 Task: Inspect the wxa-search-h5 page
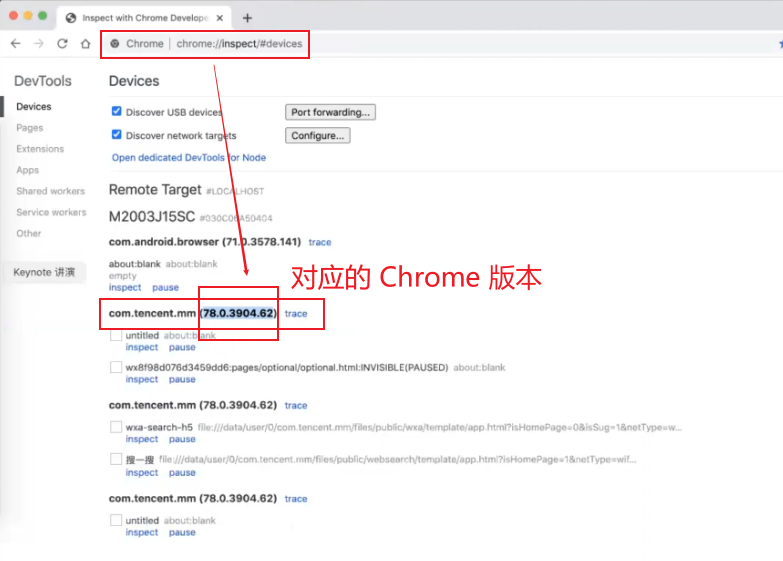(x=142, y=439)
